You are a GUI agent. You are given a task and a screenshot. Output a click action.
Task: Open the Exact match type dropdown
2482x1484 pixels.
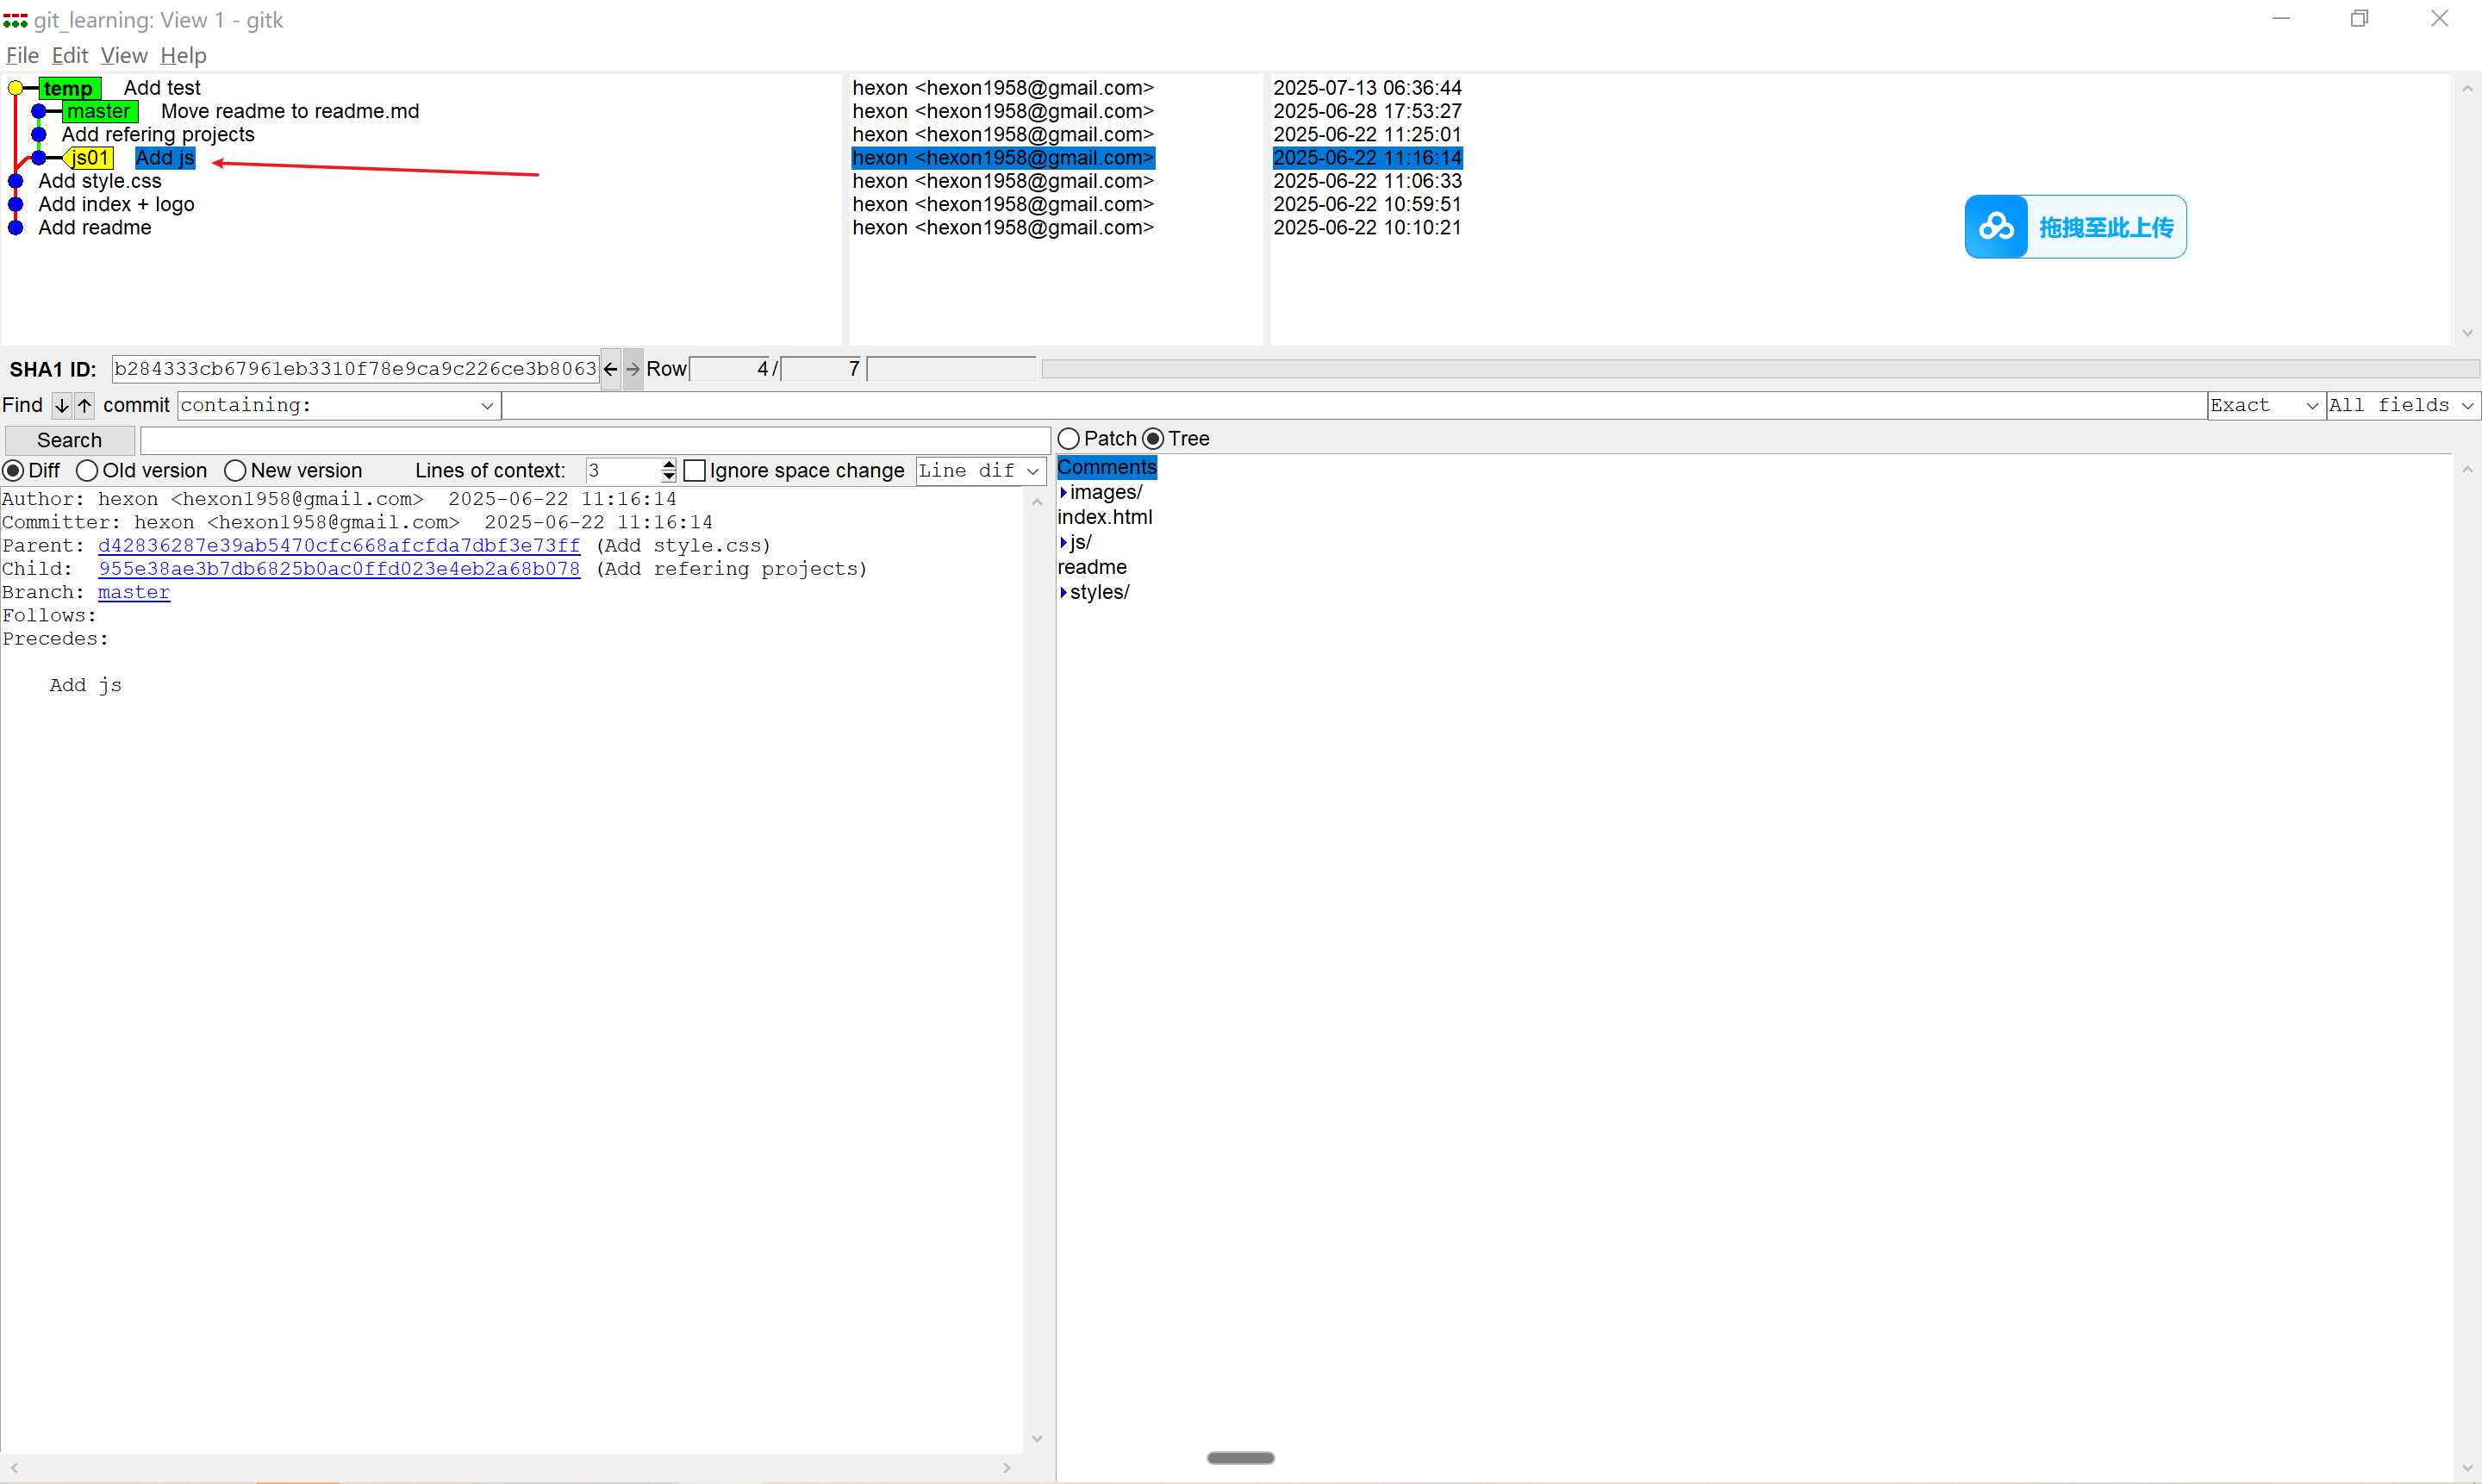pyautogui.click(x=2265, y=405)
